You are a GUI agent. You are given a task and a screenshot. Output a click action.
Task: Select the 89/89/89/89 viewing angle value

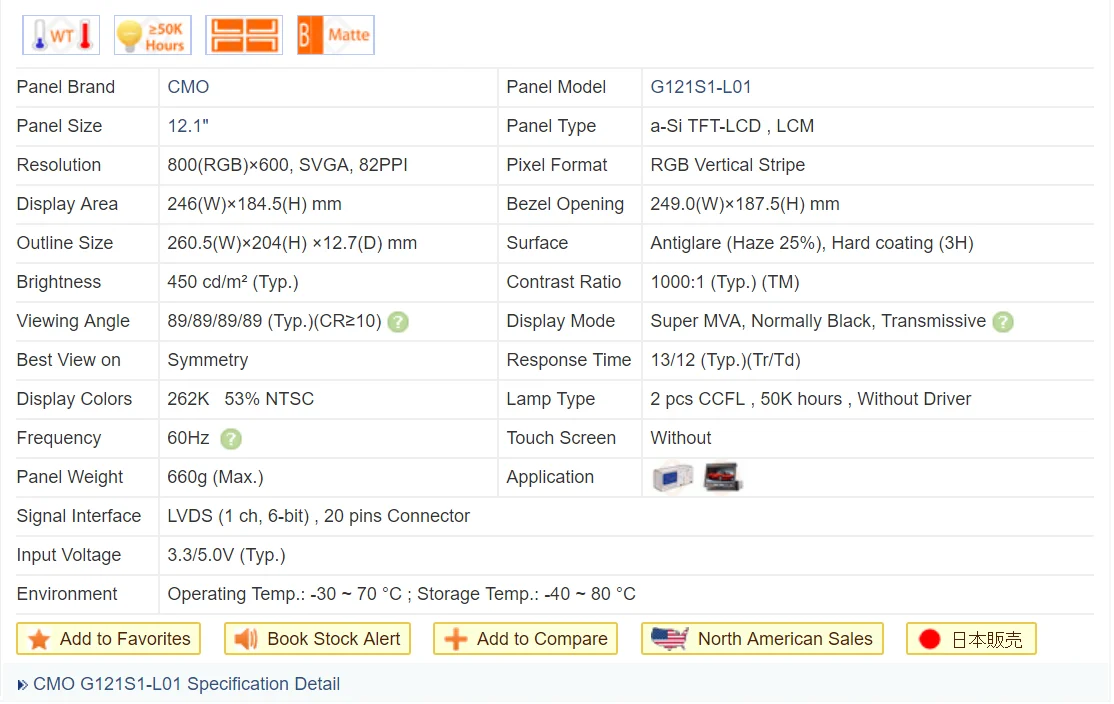(274, 321)
